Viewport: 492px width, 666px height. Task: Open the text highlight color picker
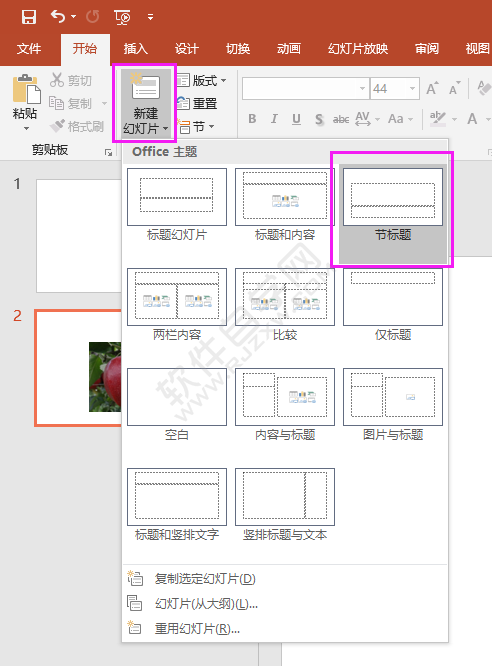click(x=454, y=119)
